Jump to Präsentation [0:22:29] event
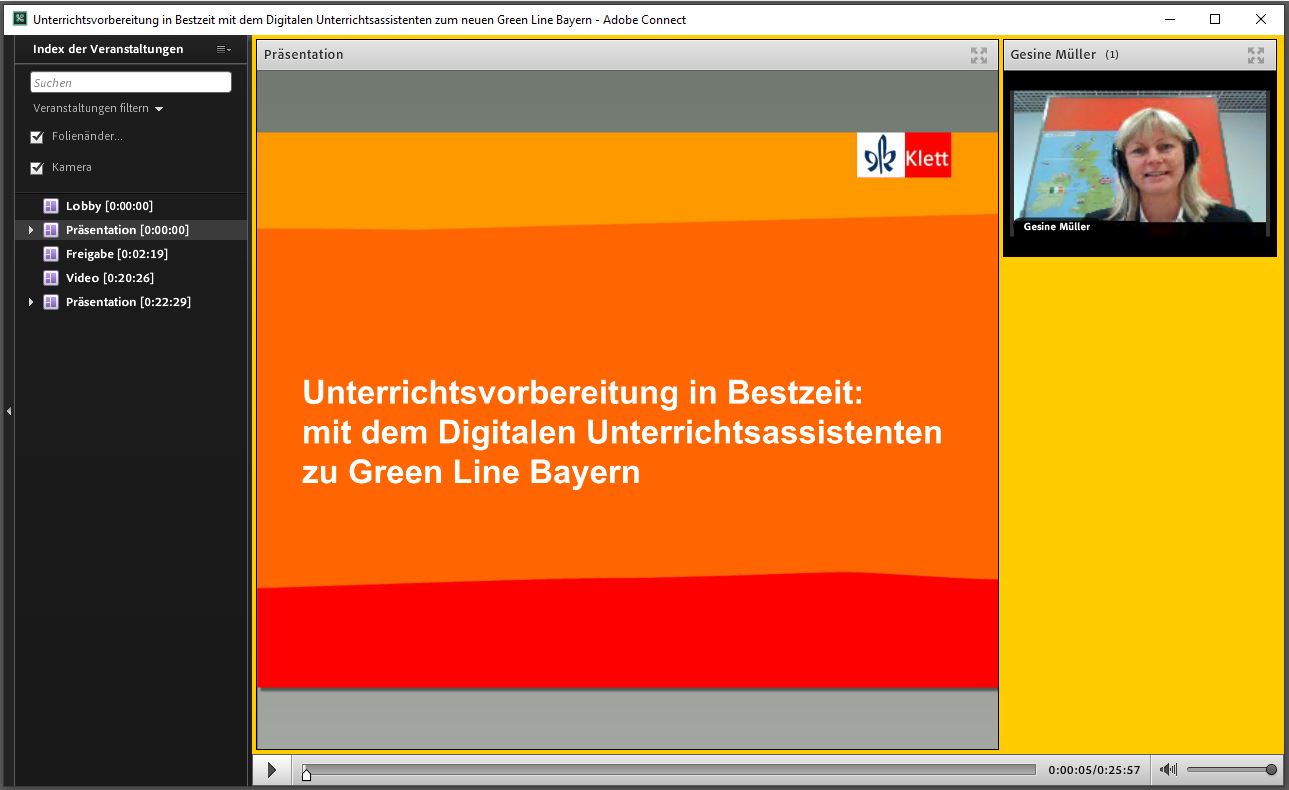This screenshot has height=790, width=1289. pos(128,302)
